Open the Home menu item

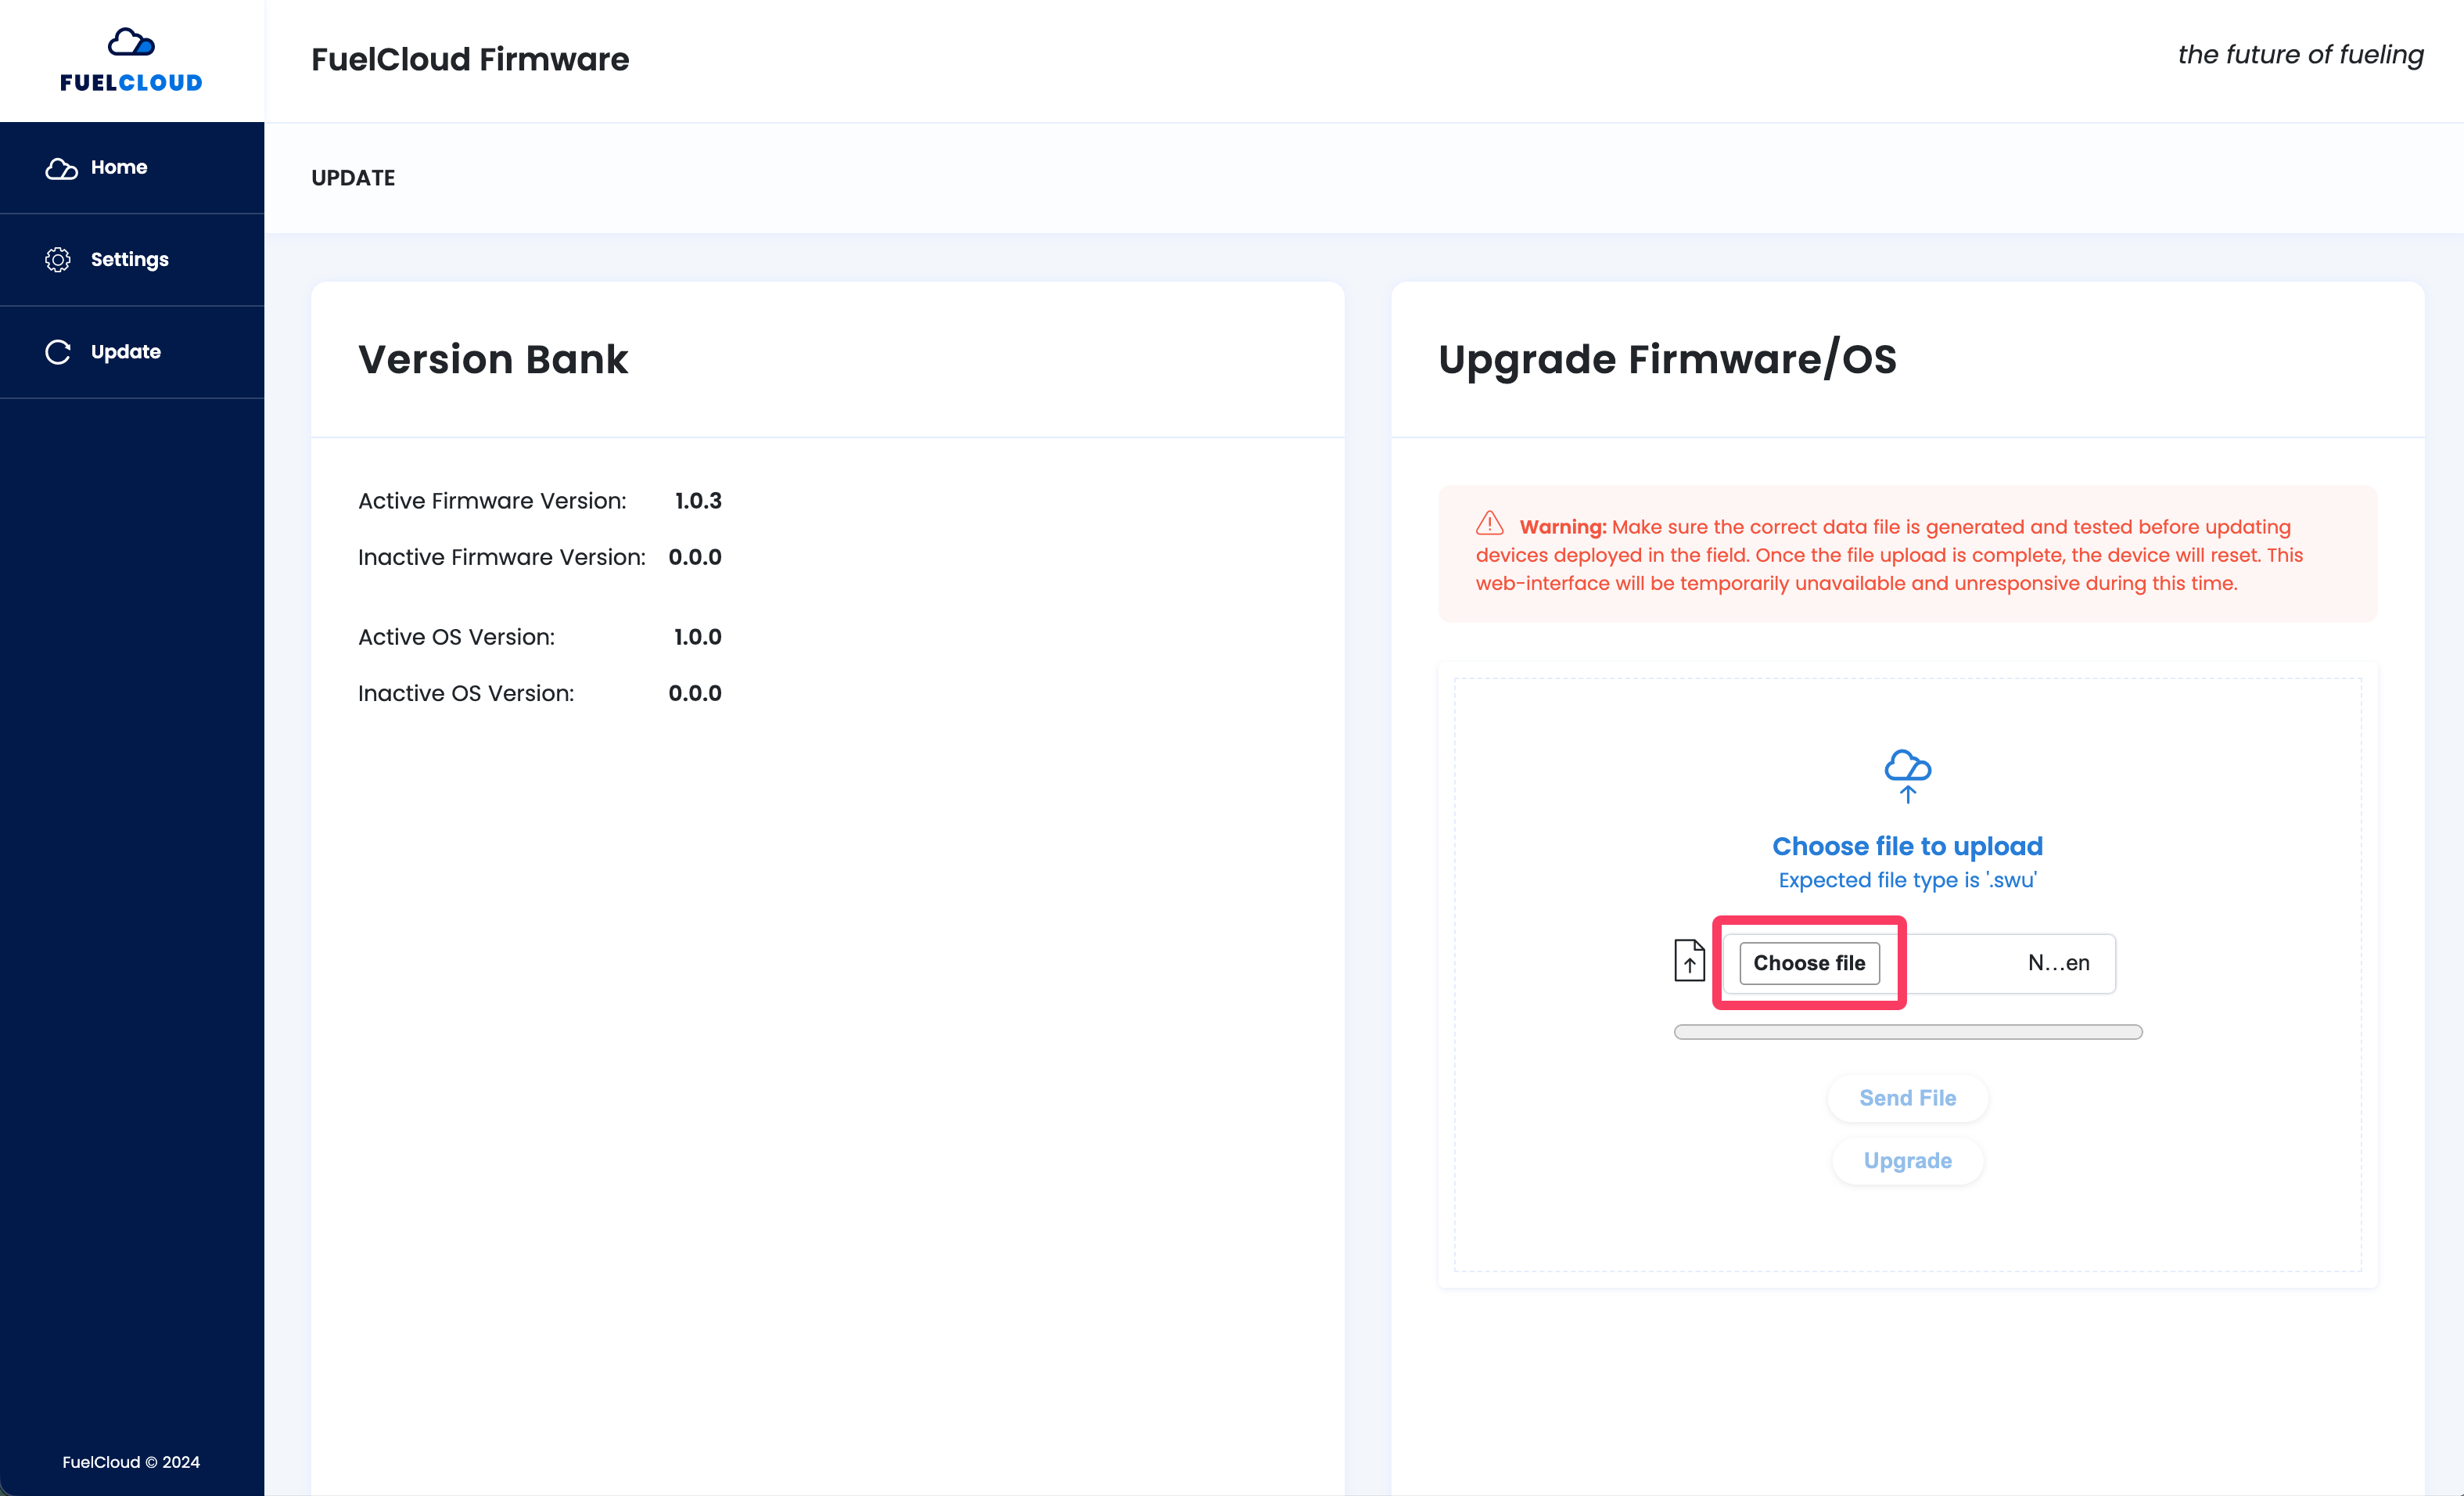(x=132, y=168)
